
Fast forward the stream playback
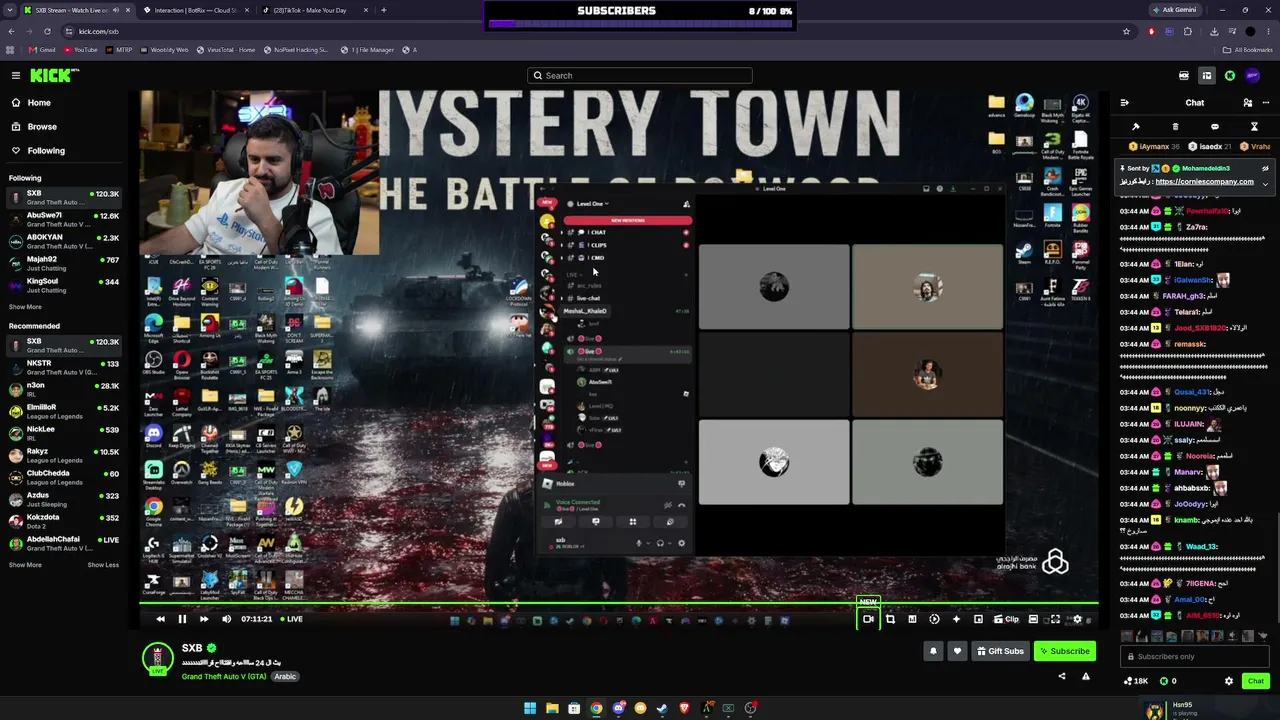pos(204,619)
